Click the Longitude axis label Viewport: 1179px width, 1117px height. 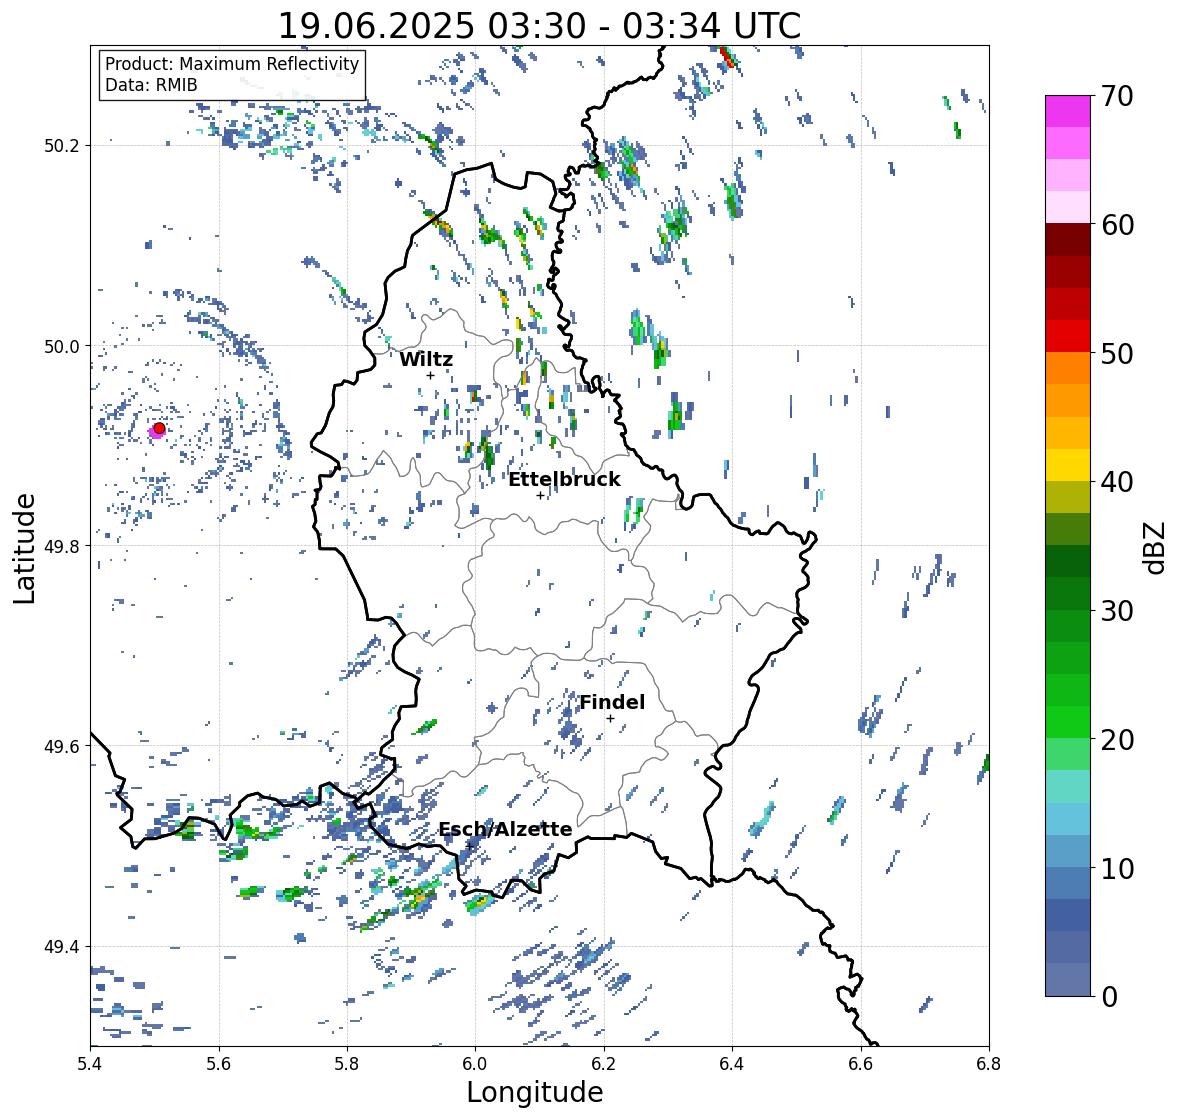pyautogui.click(x=535, y=1092)
